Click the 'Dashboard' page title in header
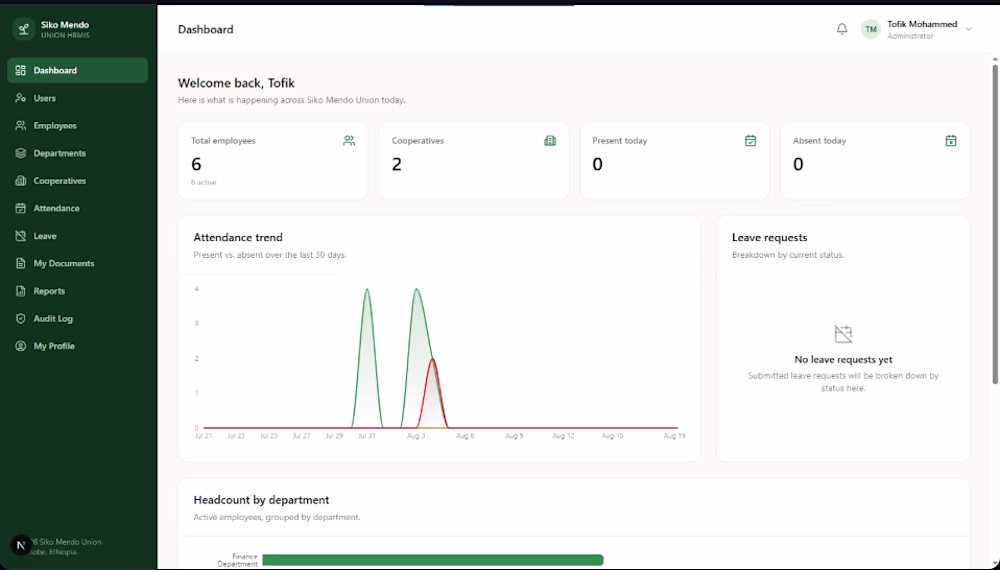The height and width of the screenshot is (570, 1000). pos(205,29)
